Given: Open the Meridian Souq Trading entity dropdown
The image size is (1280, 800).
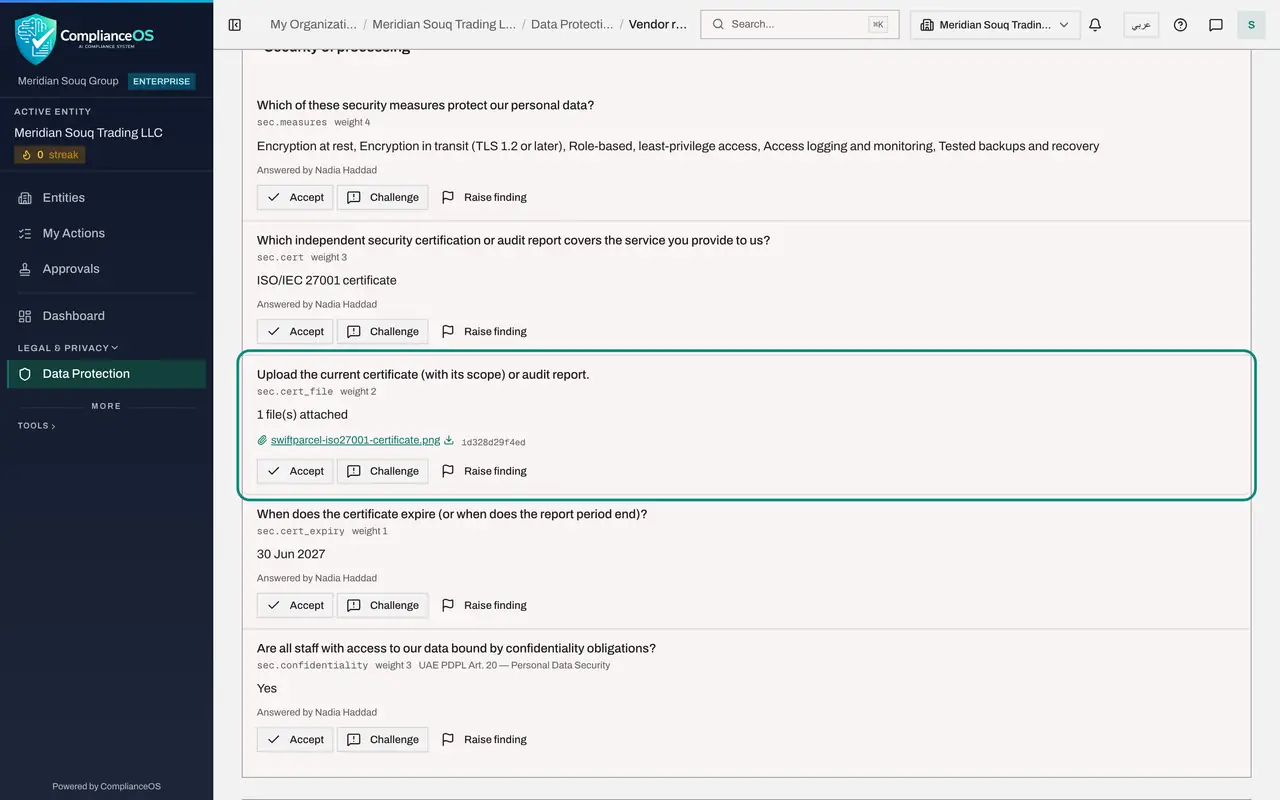Looking at the screenshot, I should (995, 25).
